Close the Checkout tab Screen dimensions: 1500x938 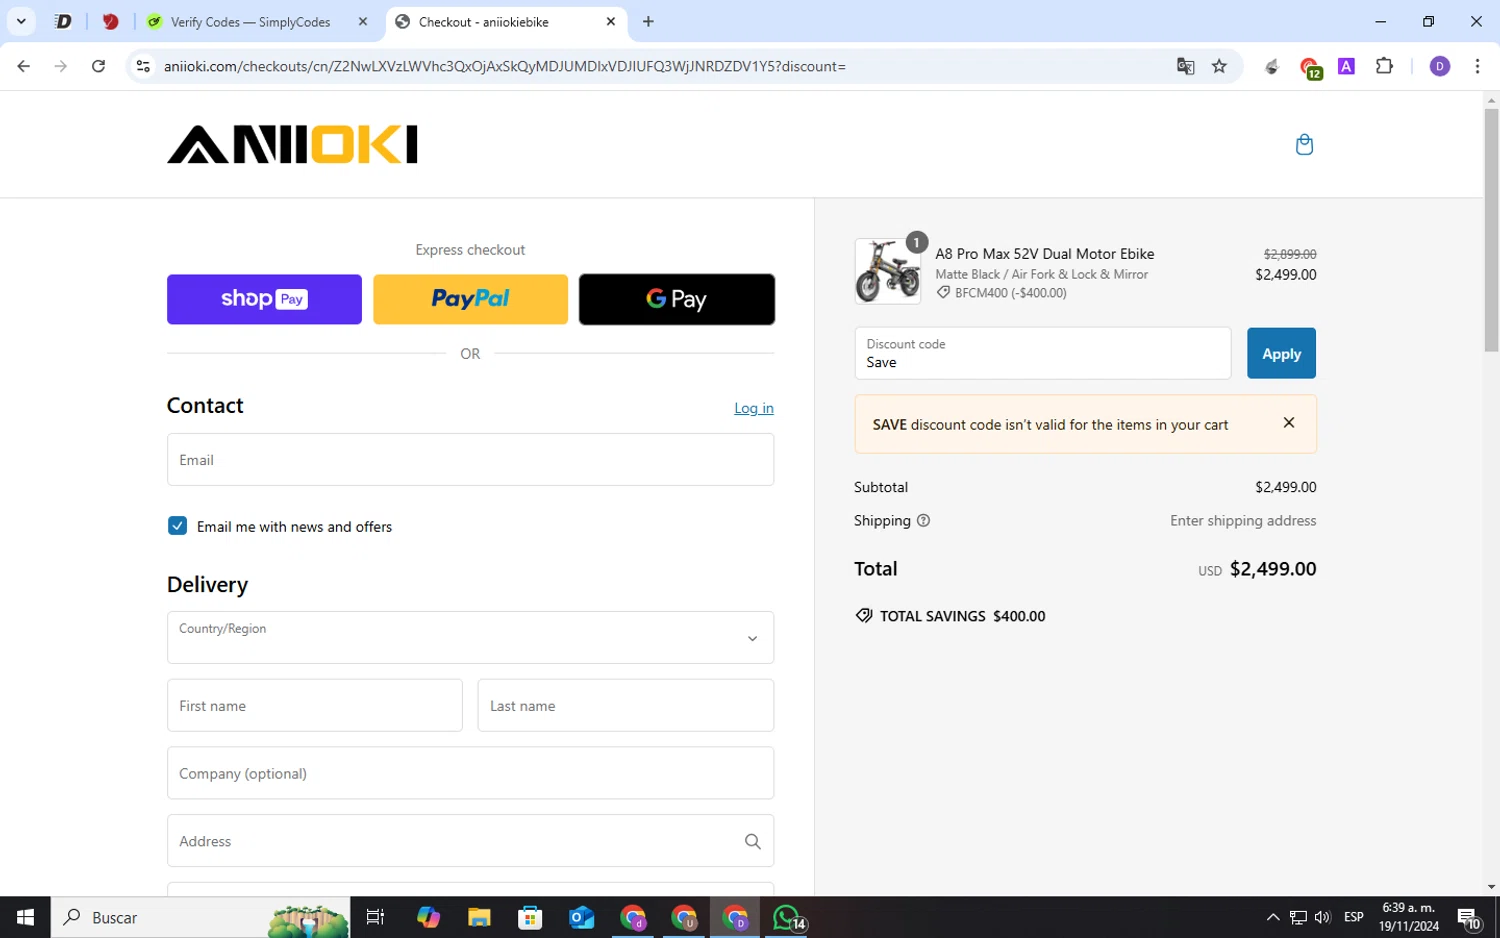611,22
